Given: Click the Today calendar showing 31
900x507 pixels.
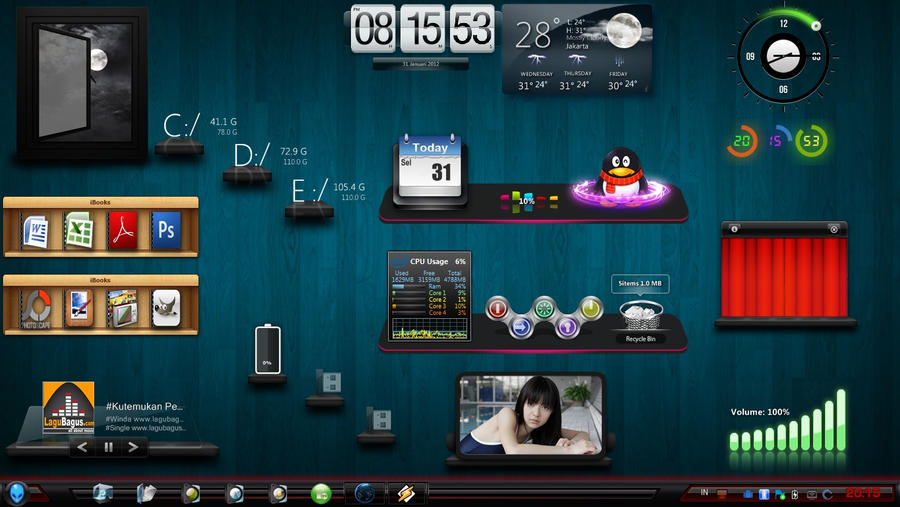Looking at the screenshot, I should [x=429, y=170].
